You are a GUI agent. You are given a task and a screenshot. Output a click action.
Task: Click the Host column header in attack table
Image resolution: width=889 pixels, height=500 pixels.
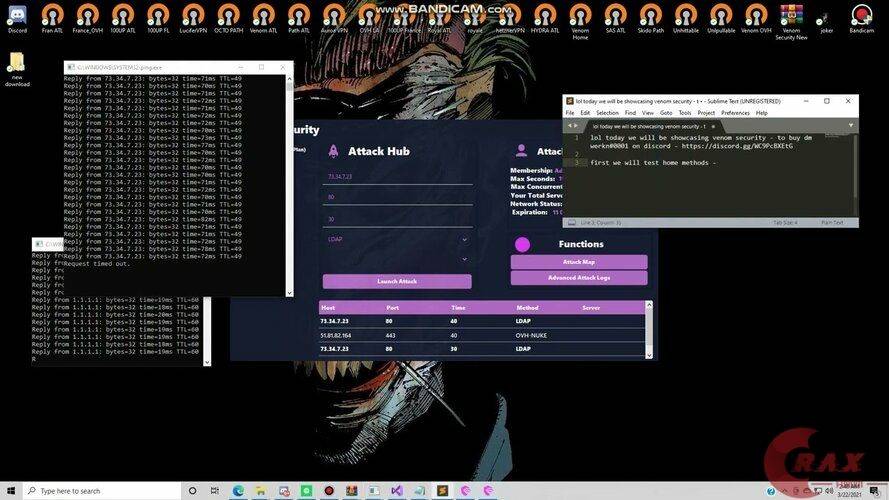coord(328,308)
